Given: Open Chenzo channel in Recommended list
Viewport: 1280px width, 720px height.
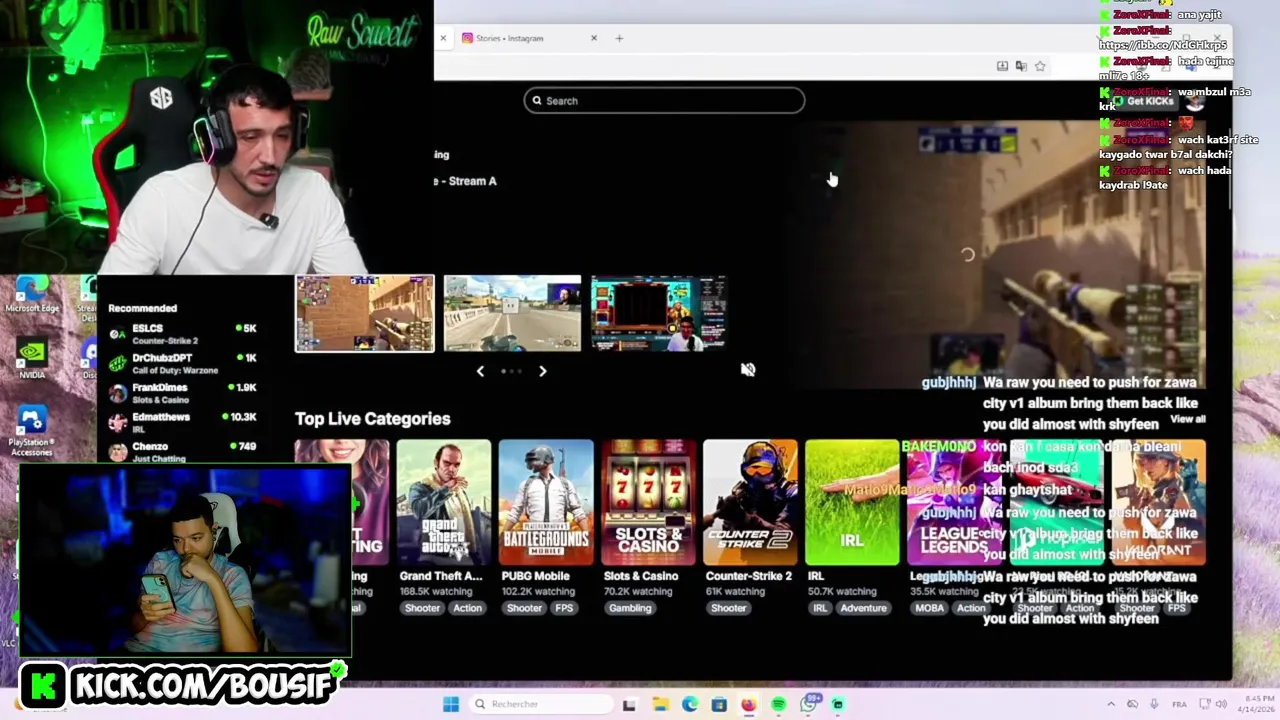Looking at the screenshot, I should pos(182,451).
